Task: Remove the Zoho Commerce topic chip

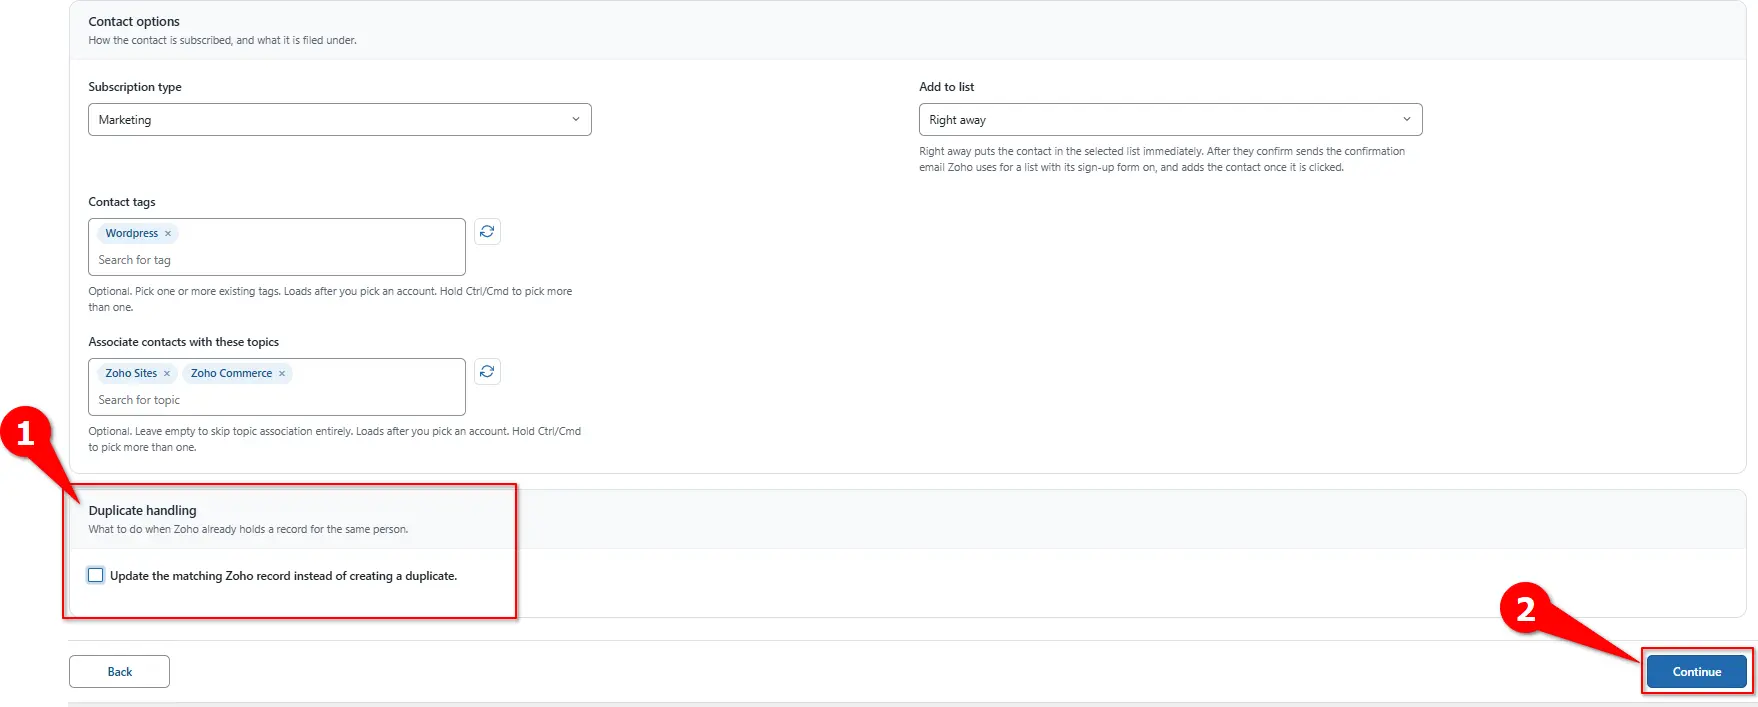Action: (282, 374)
